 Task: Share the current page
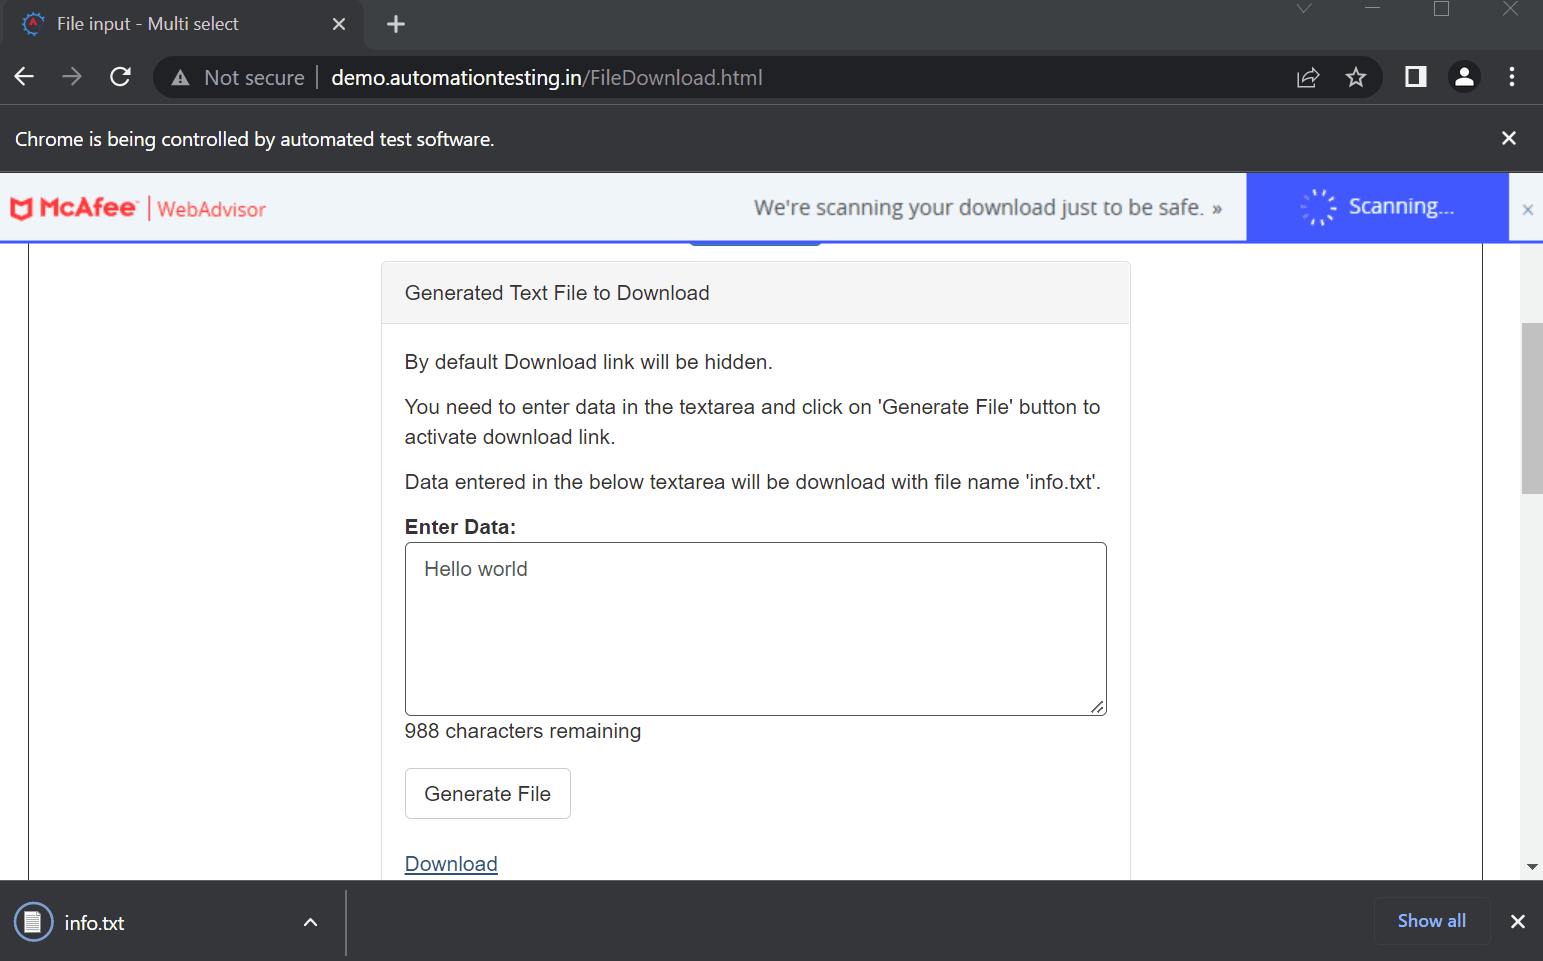point(1308,77)
